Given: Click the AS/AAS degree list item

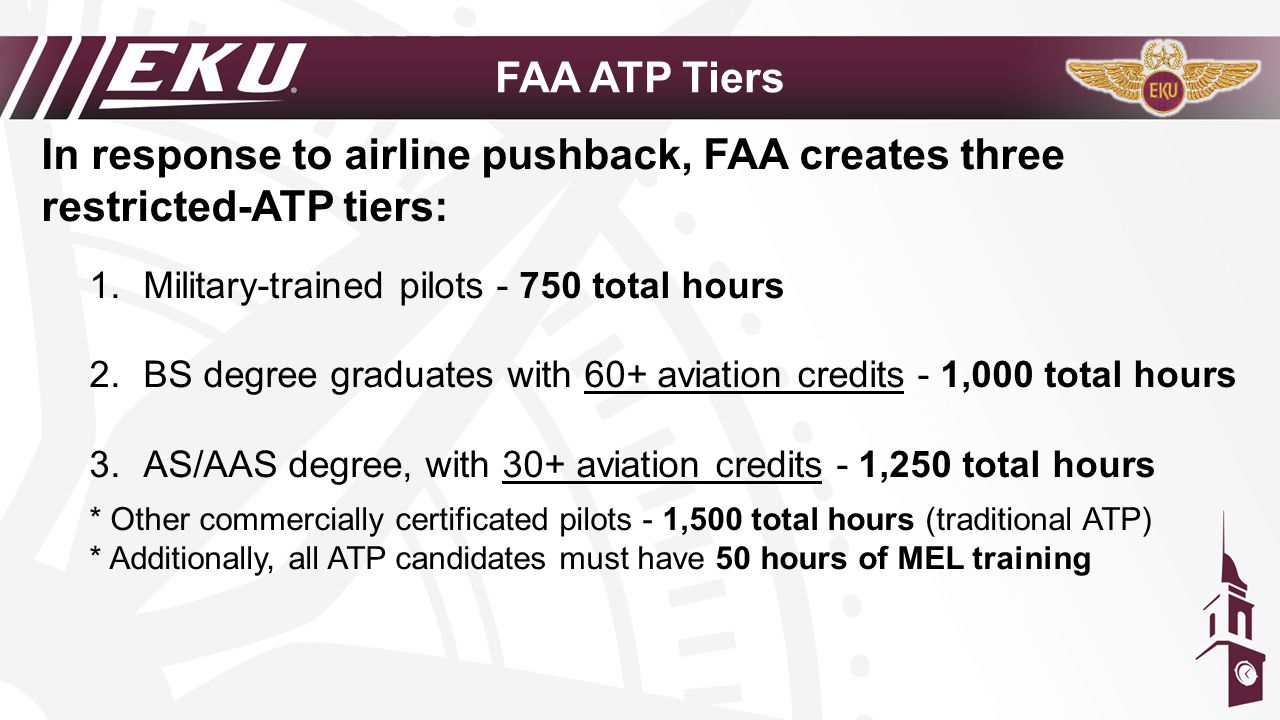Looking at the screenshot, I should [623, 465].
